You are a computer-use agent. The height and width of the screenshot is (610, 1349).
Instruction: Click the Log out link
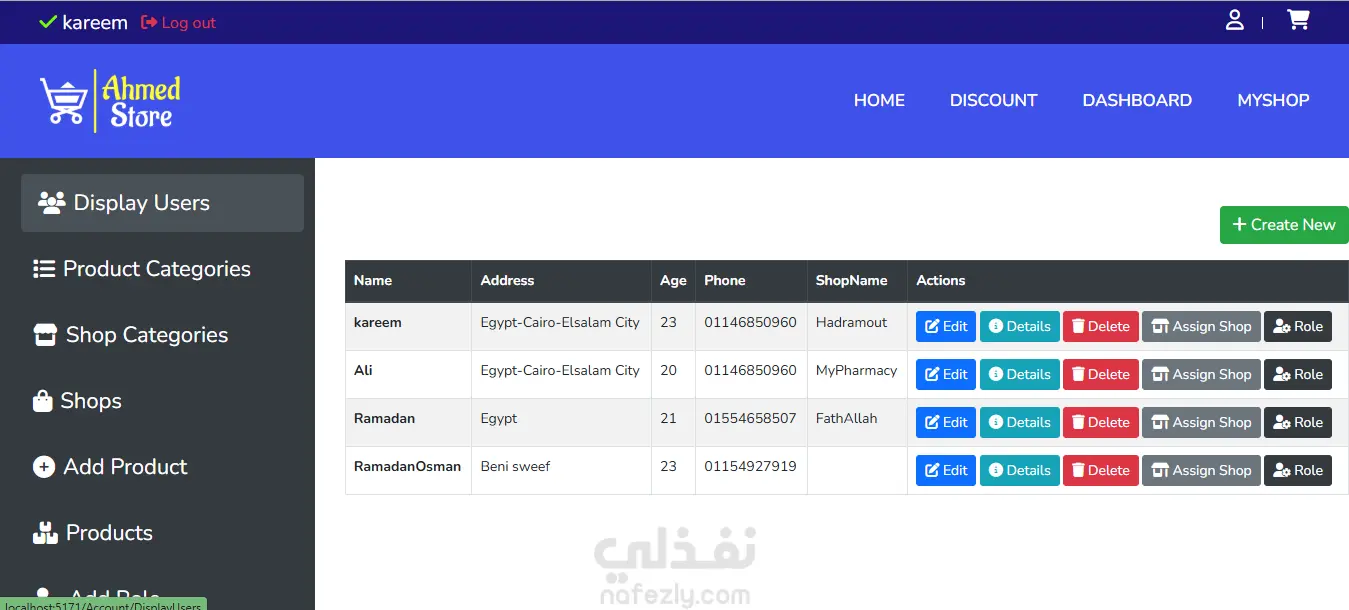point(179,22)
